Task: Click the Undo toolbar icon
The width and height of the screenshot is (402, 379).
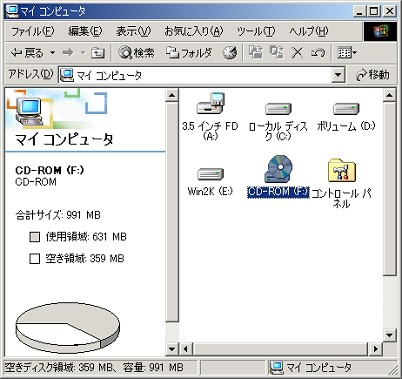Action: (318, 53)
